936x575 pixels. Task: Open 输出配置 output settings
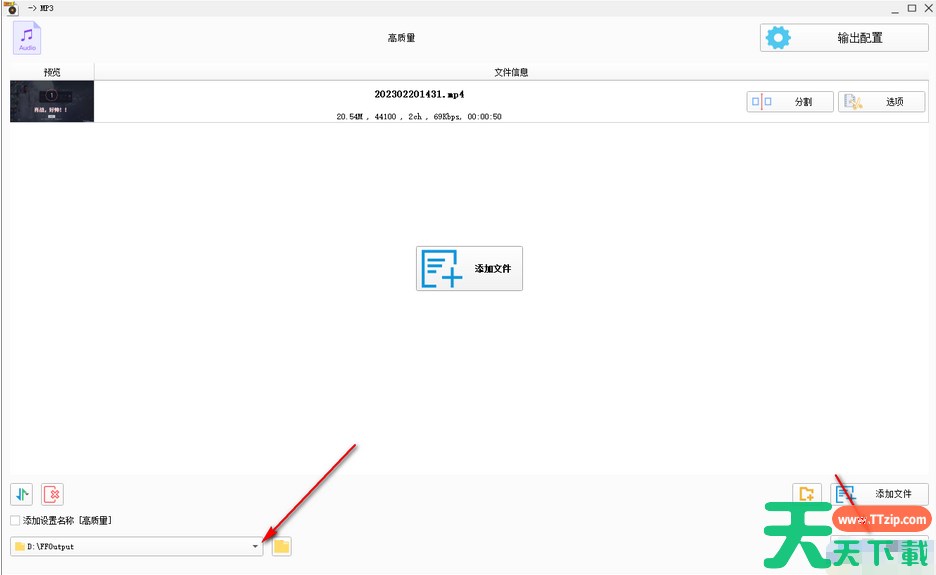point(844,38)
